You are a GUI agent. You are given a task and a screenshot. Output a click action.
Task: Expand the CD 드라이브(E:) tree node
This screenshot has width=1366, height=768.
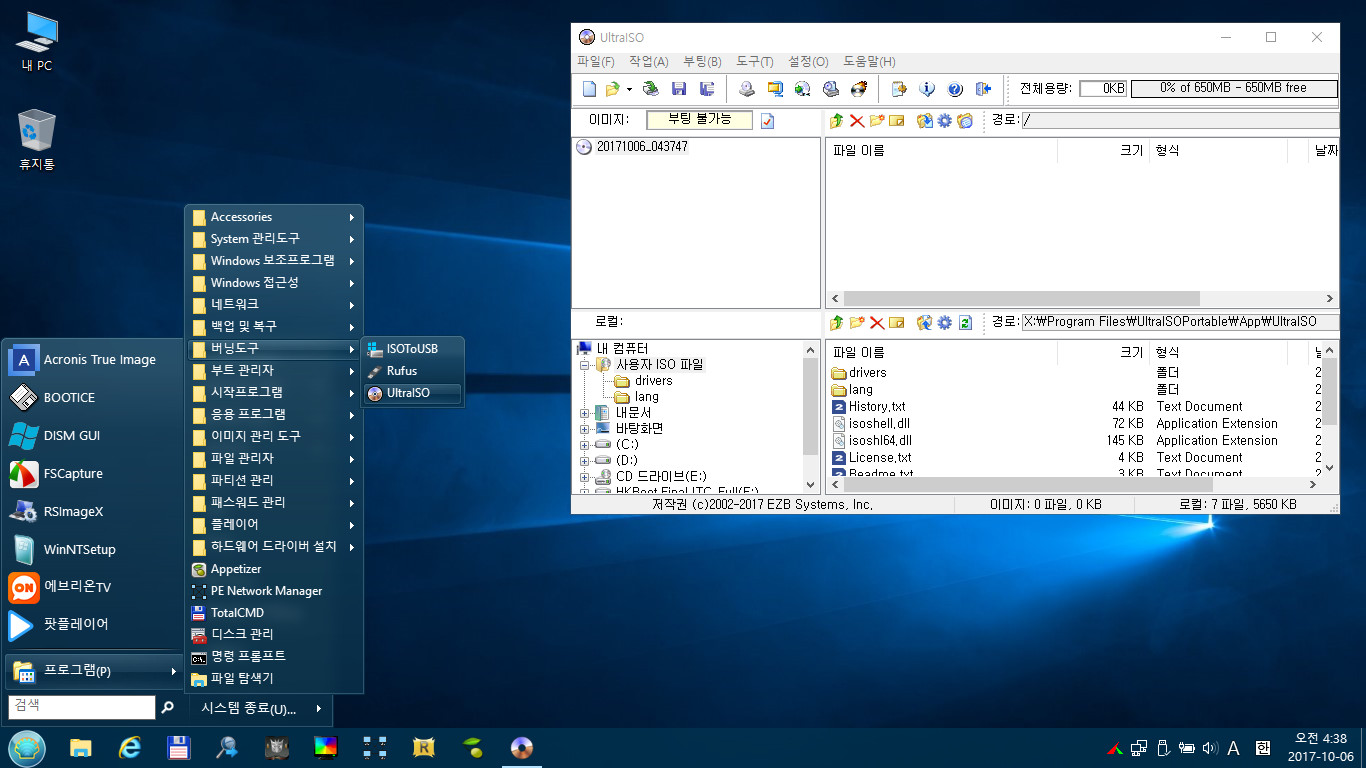[585, 476]
